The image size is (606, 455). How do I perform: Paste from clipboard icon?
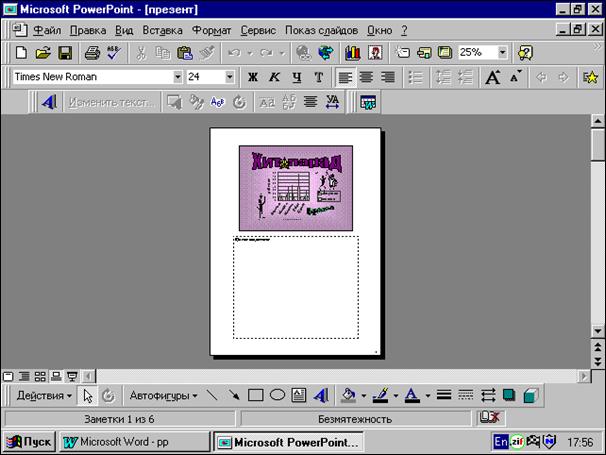click(x=185, y=52)
